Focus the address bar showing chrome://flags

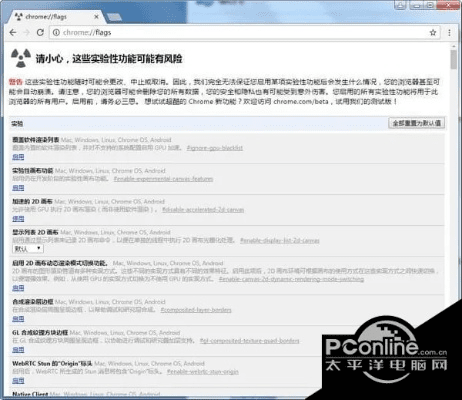(245, 32)
